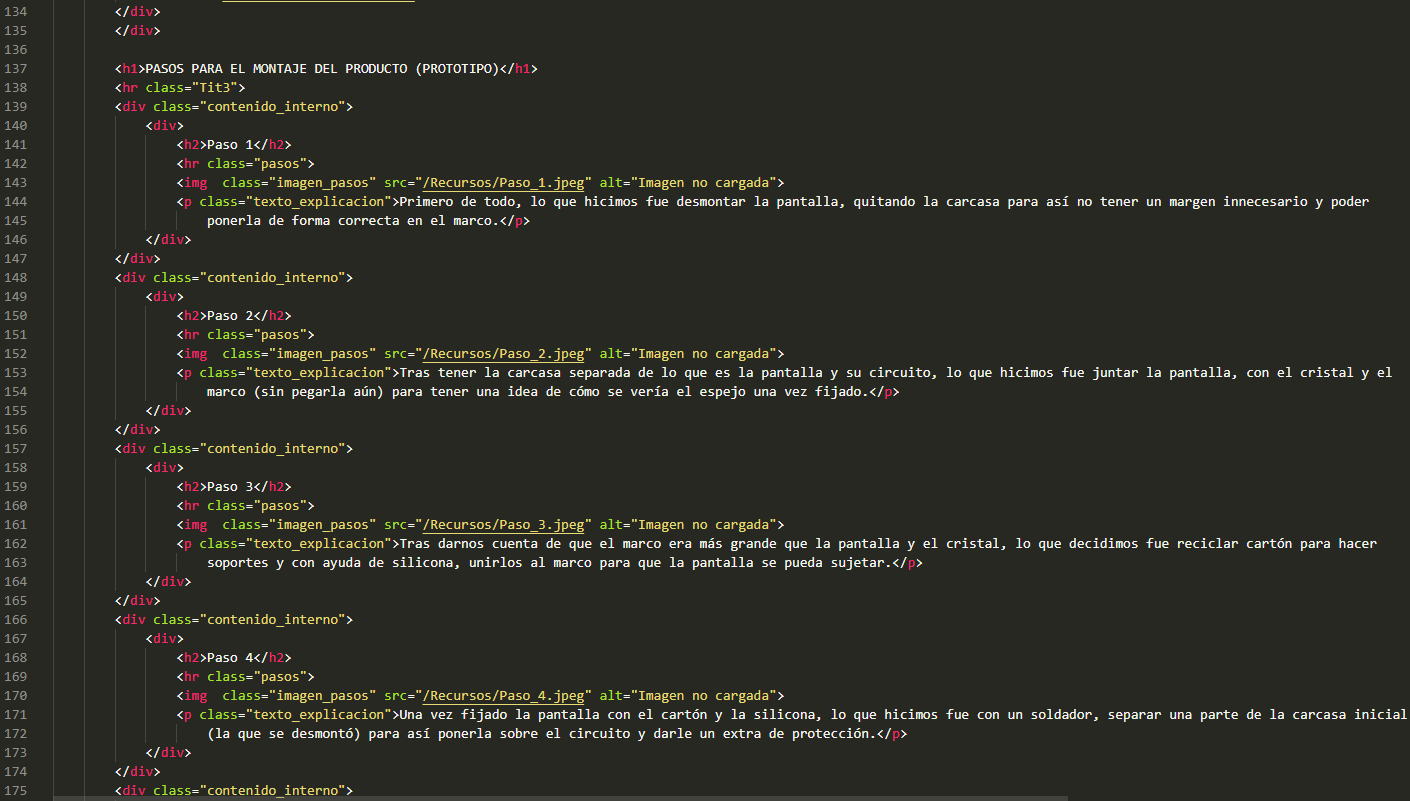Image resolution: width=1410 pixels, height=801 pixels.
Task: Click the text "reciclar cartón para hacer"
Action: [1277, 543]
